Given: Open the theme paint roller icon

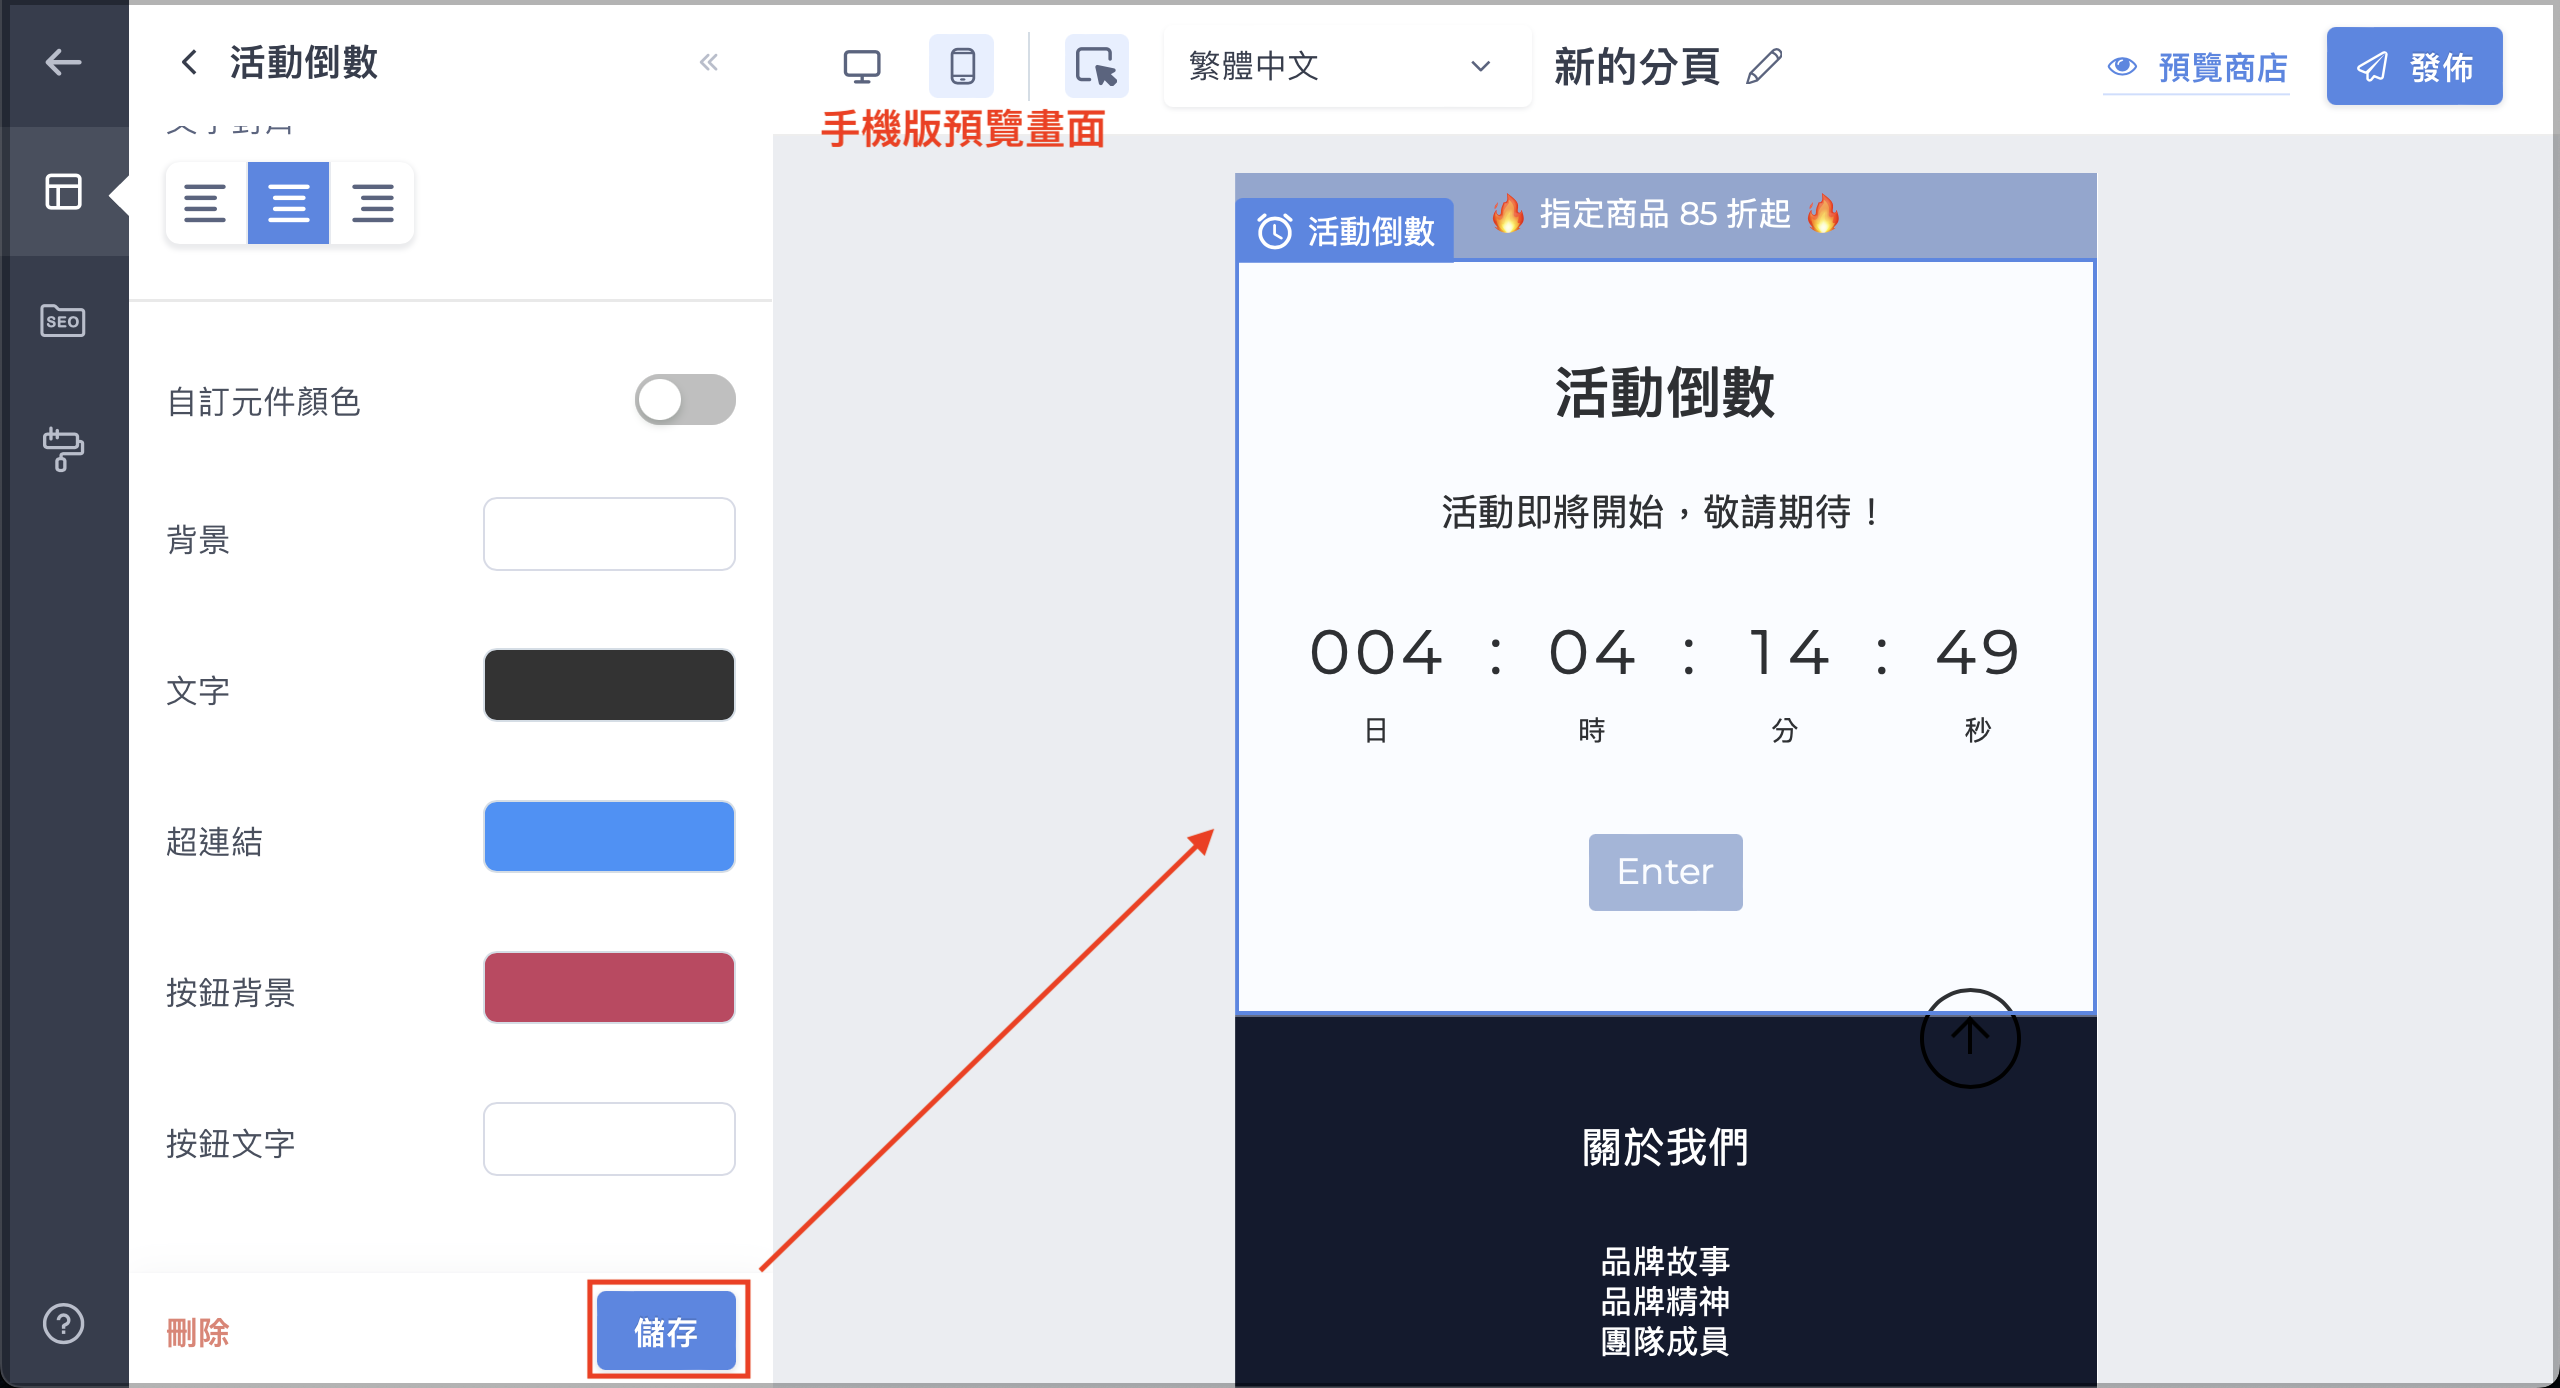Looking at the screenshot, I should tap(63, 449).
